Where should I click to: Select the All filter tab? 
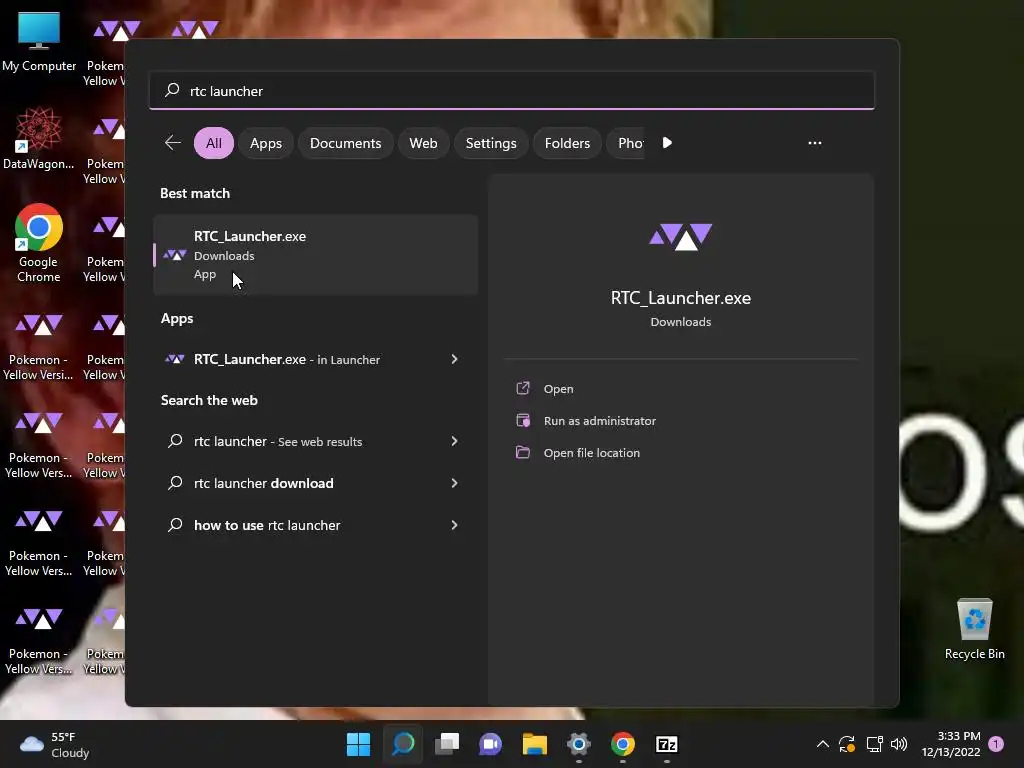point(214,143)
